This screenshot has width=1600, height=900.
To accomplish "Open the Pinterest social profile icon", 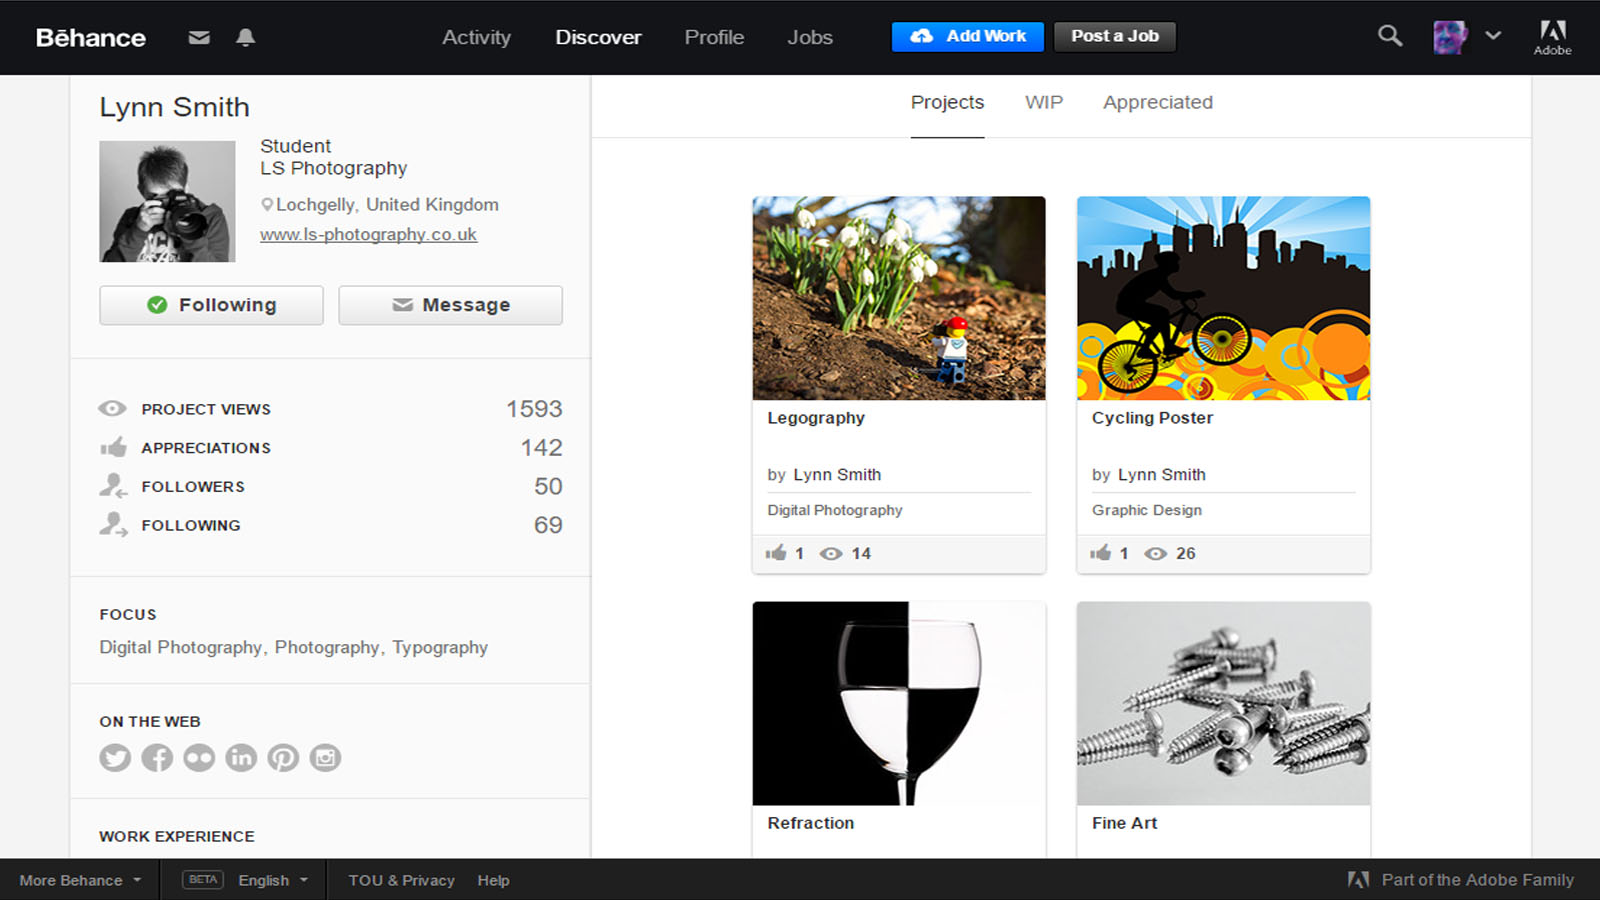I will click(x=283, y=758).
